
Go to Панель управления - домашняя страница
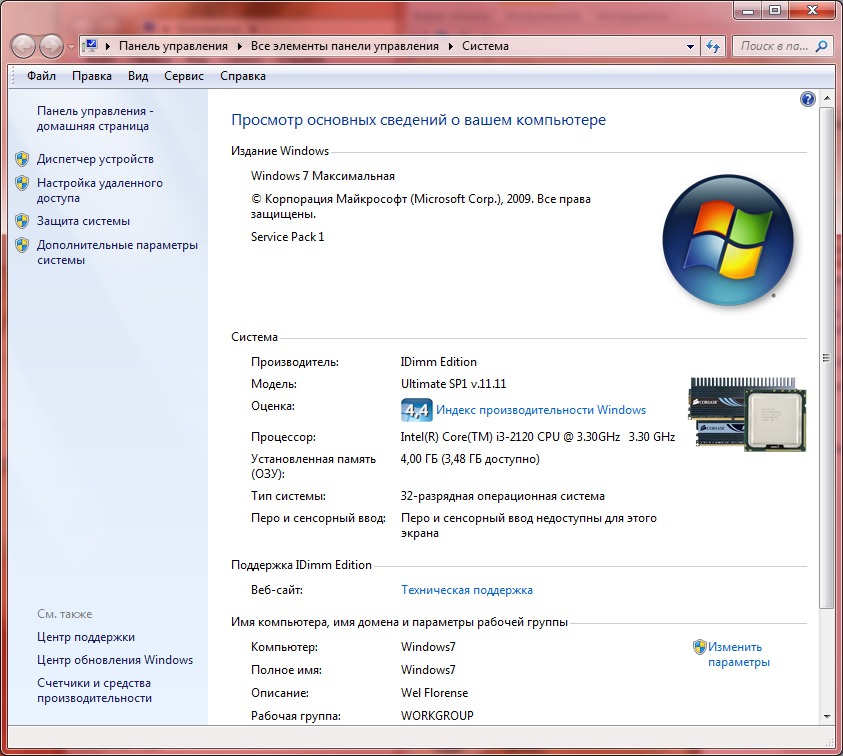[95, 118]
